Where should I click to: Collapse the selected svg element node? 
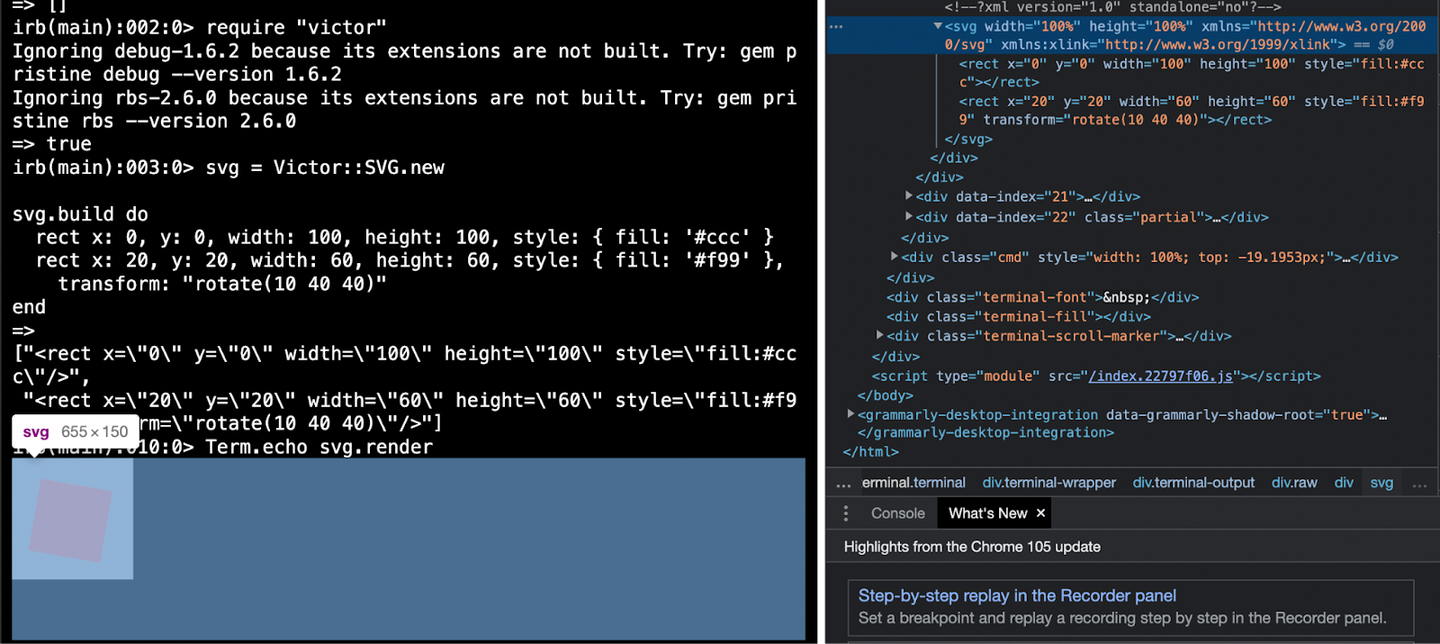938,26
